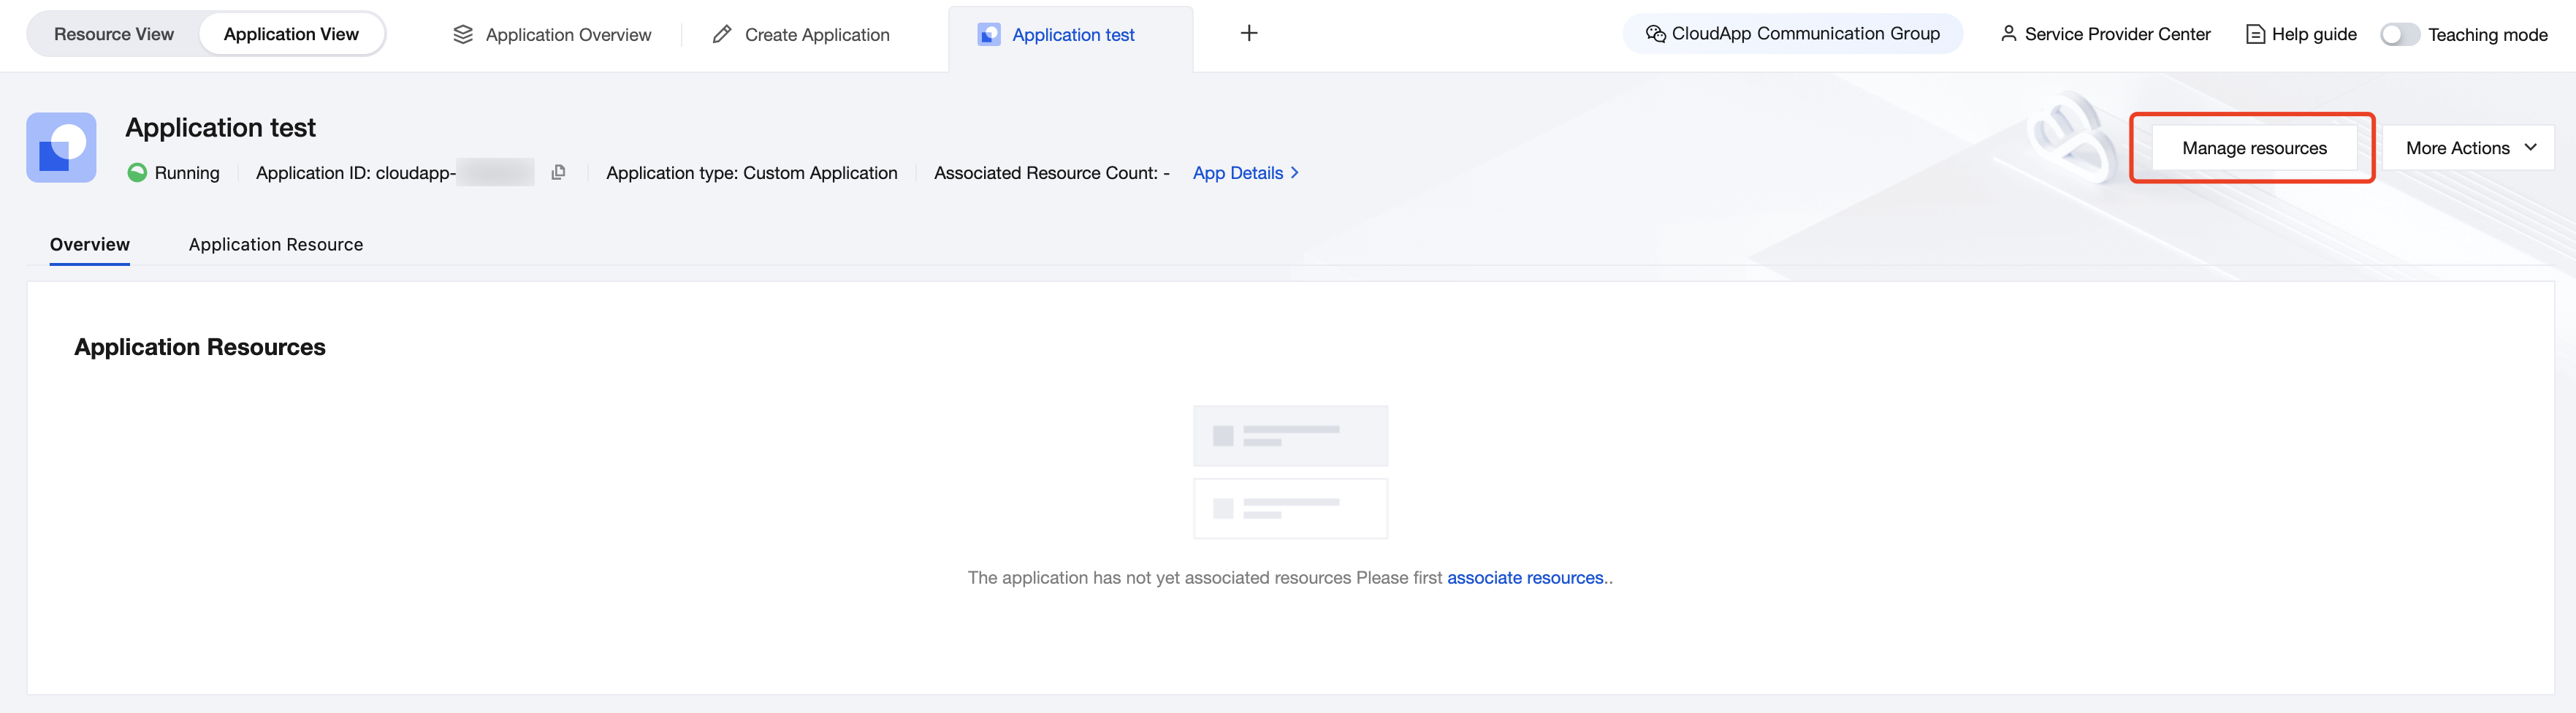Click the green Running status icon
Viewport: 2576px width, 713px height.
(x=137, y=173)
